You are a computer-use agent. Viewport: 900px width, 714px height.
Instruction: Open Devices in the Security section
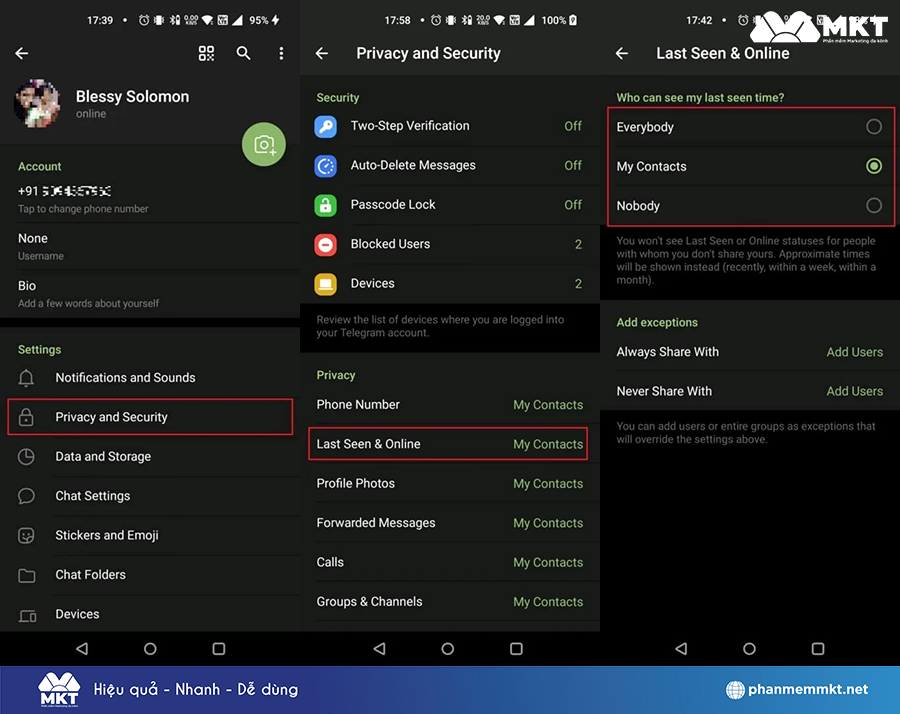(x=449, y=284)
